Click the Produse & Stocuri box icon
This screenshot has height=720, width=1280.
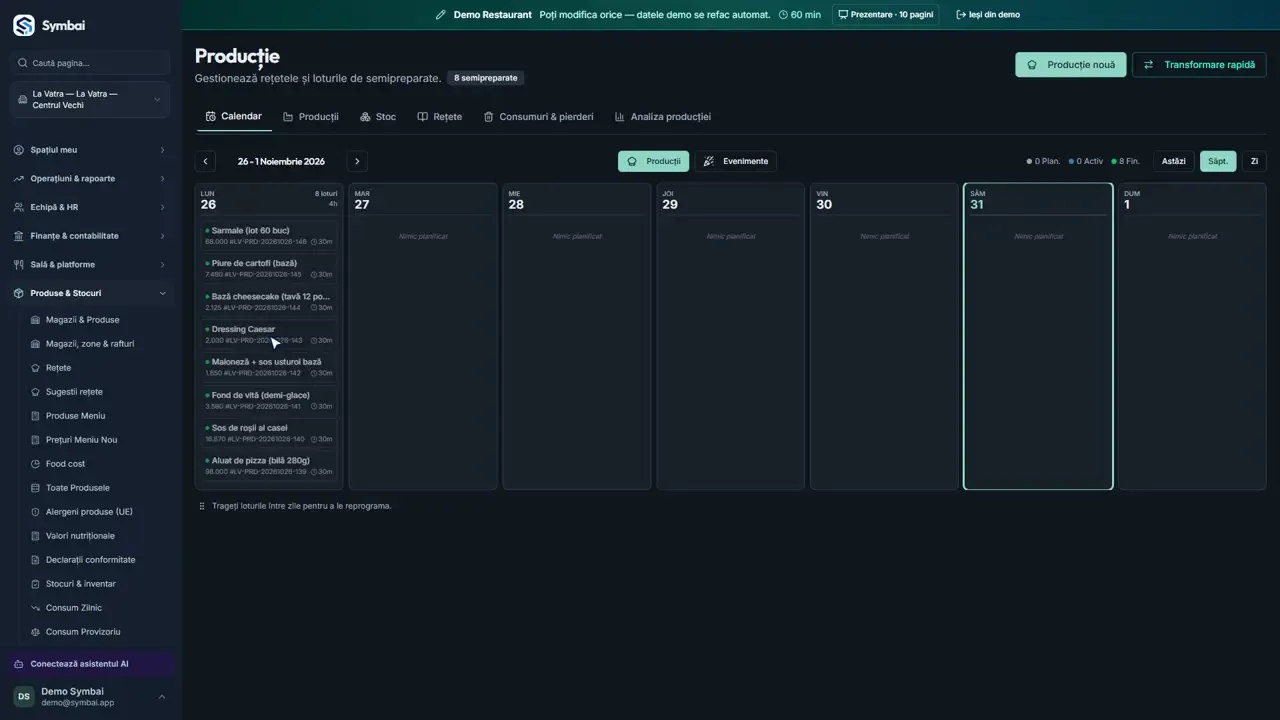19,293
